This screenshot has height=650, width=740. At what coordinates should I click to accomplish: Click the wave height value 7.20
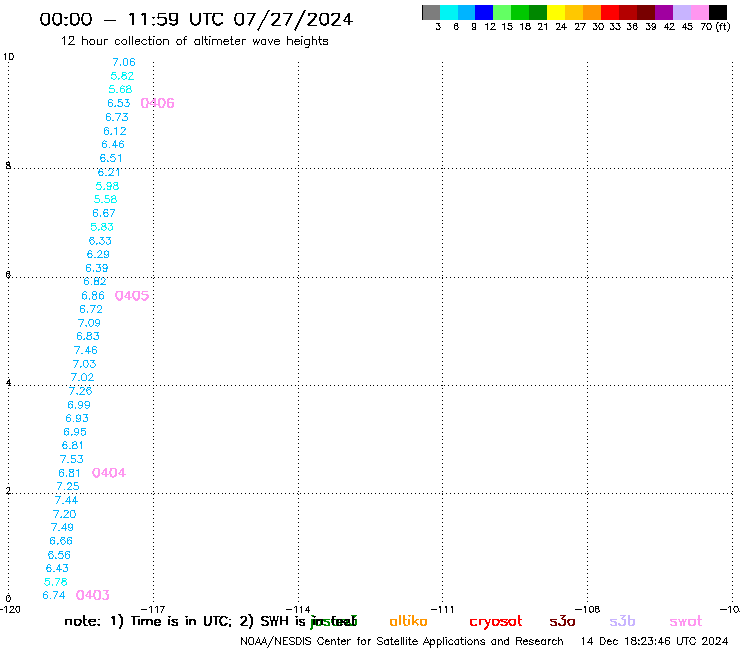pyautogui.click(x=64, y=515)
